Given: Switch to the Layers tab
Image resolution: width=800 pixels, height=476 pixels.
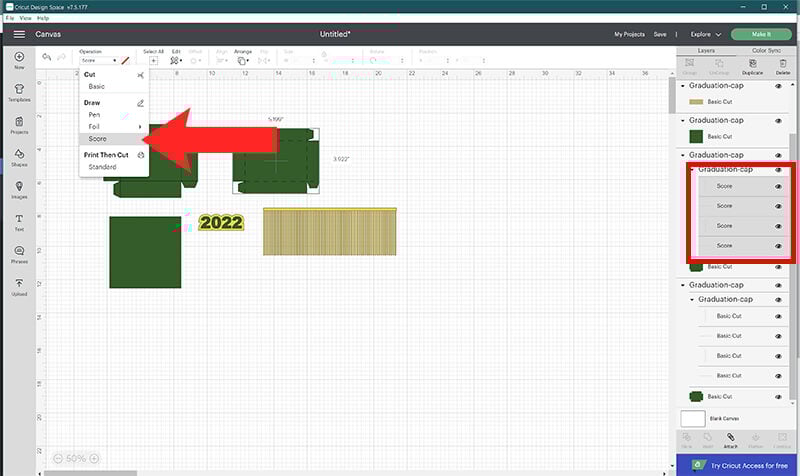Looking at the screenshot, I should [706, 51].
